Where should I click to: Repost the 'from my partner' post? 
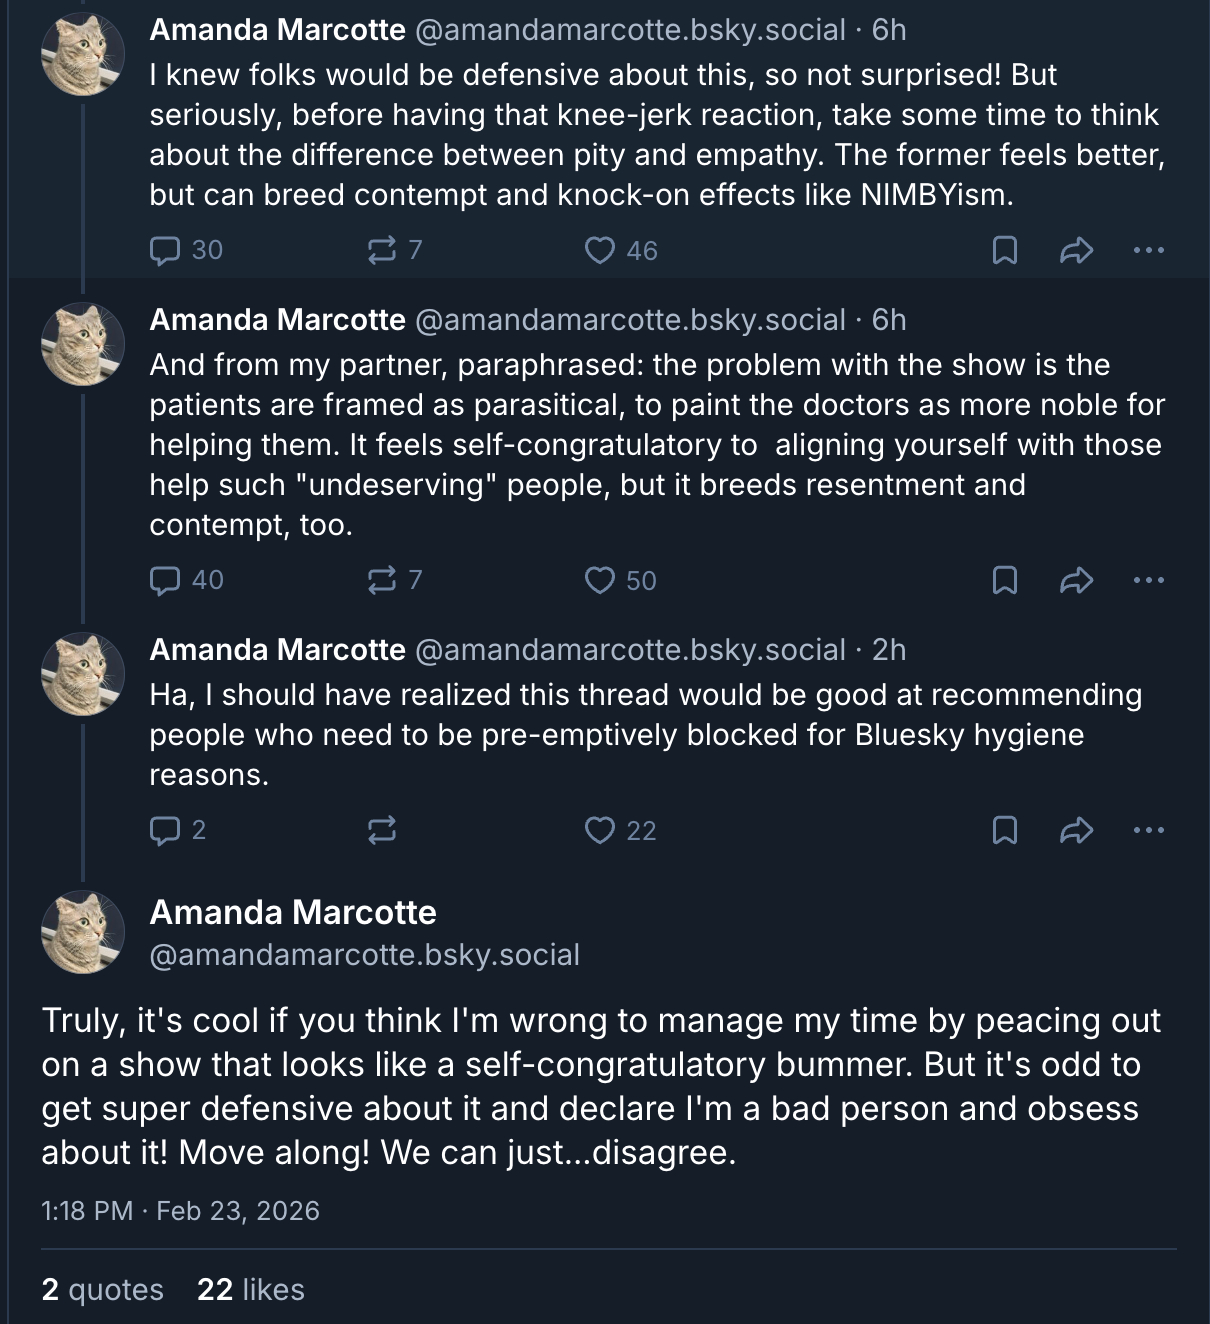click(x=381, y=580)
